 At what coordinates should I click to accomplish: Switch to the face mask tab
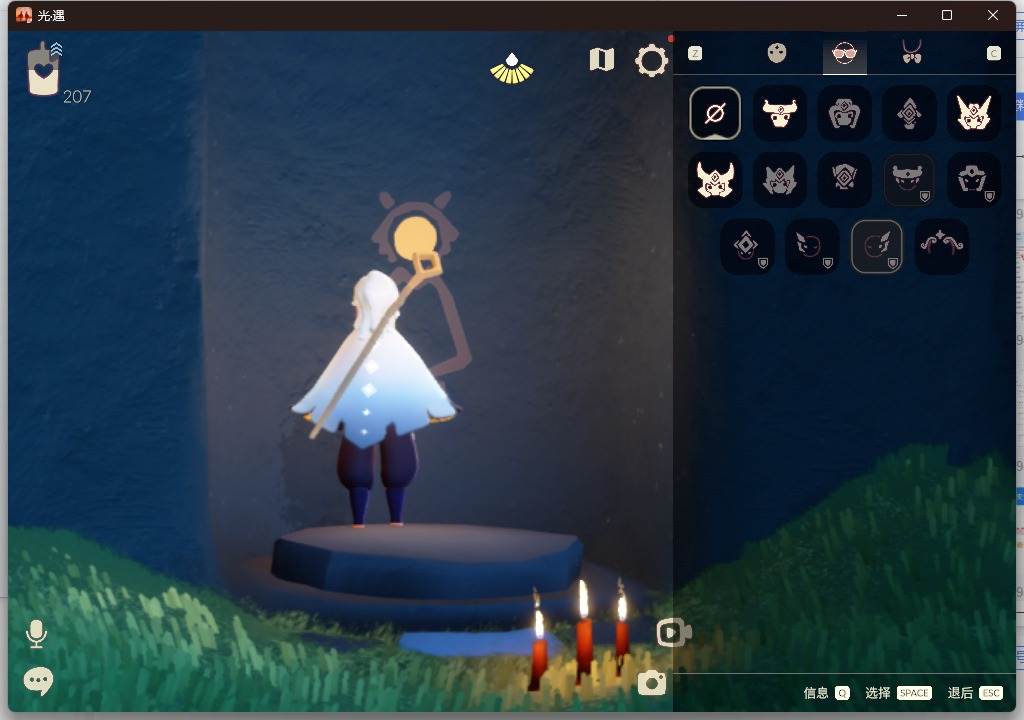pyautogui.click(x=776, y=53)
